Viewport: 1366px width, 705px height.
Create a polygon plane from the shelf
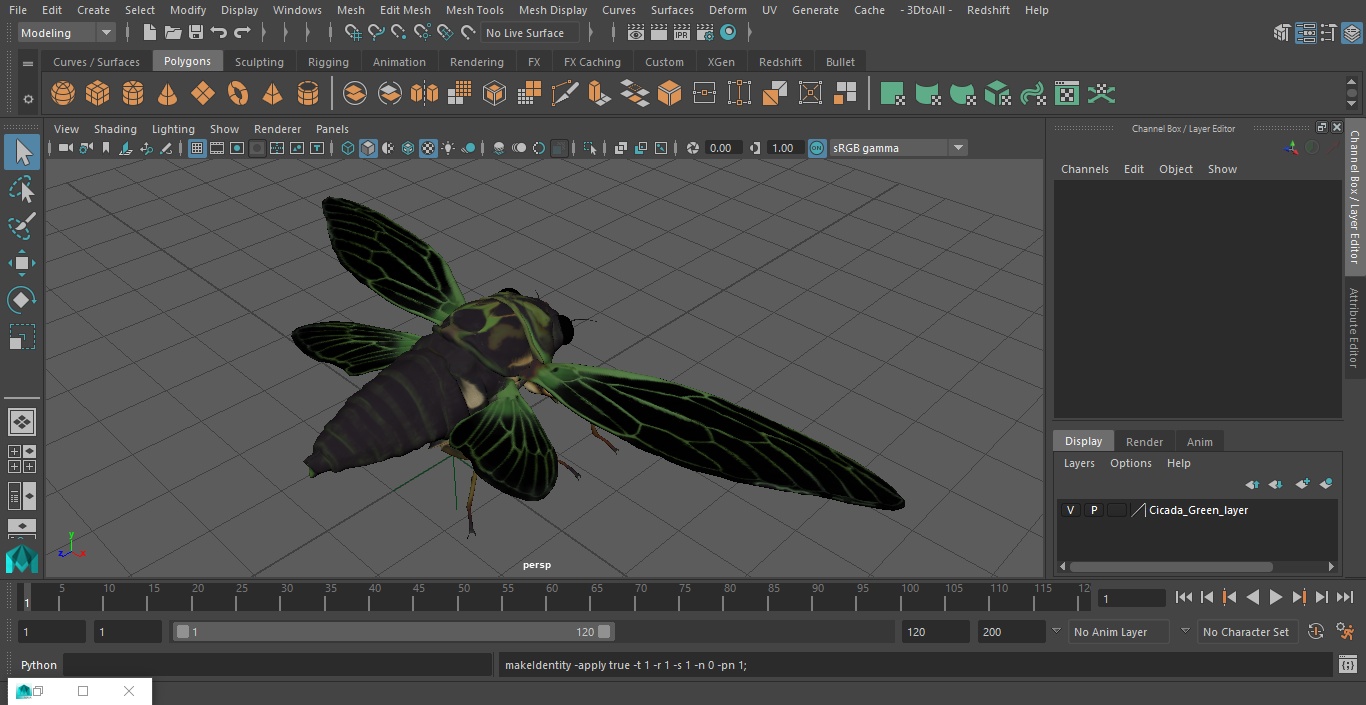pyautogui.click(x=202, y=94)
